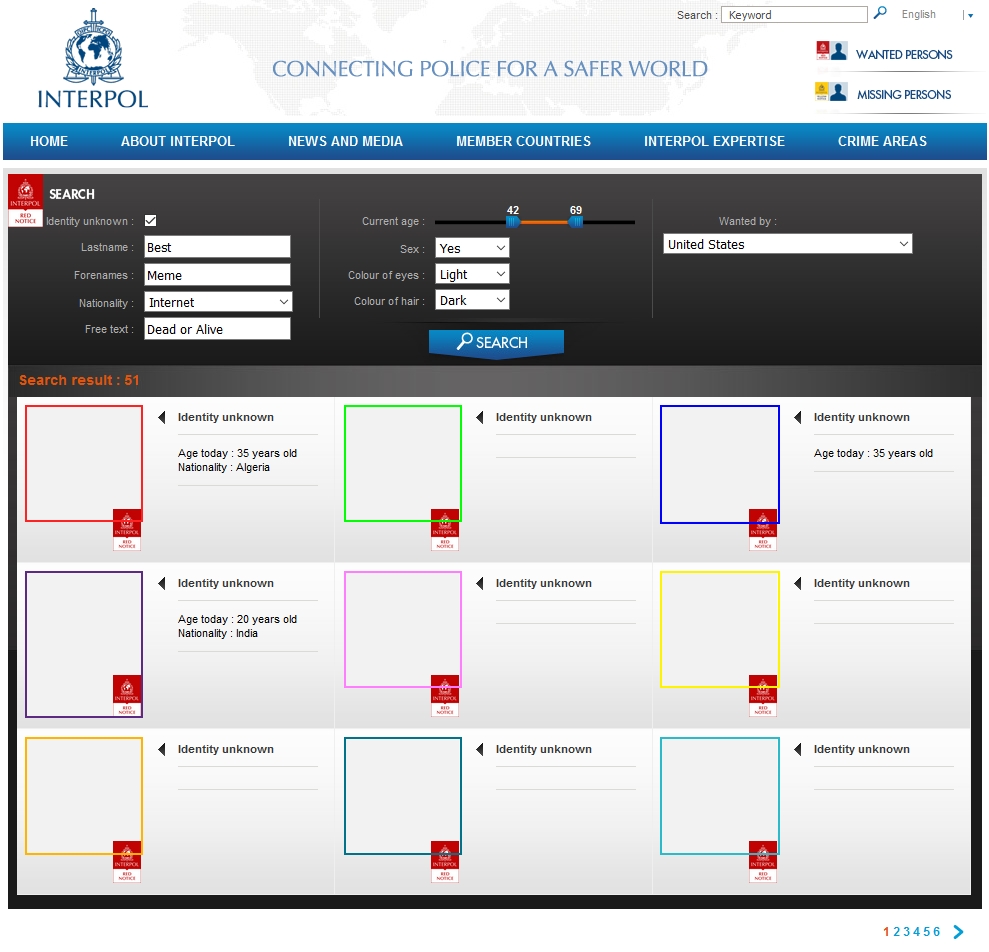Go to results page 2
Screen dimensions: 989x952
click(x=896, y=932)
